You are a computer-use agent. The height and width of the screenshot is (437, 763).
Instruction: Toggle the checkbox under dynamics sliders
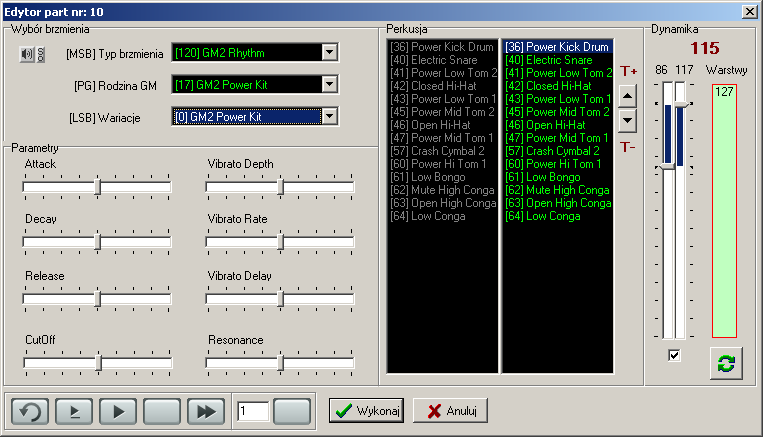[674, 355]
